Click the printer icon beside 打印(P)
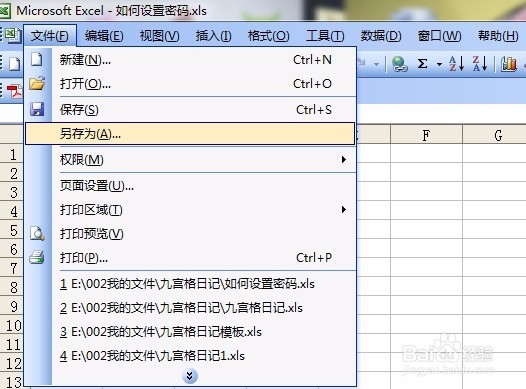This screenshot has width=526, height=389. (x=37, y=258)
